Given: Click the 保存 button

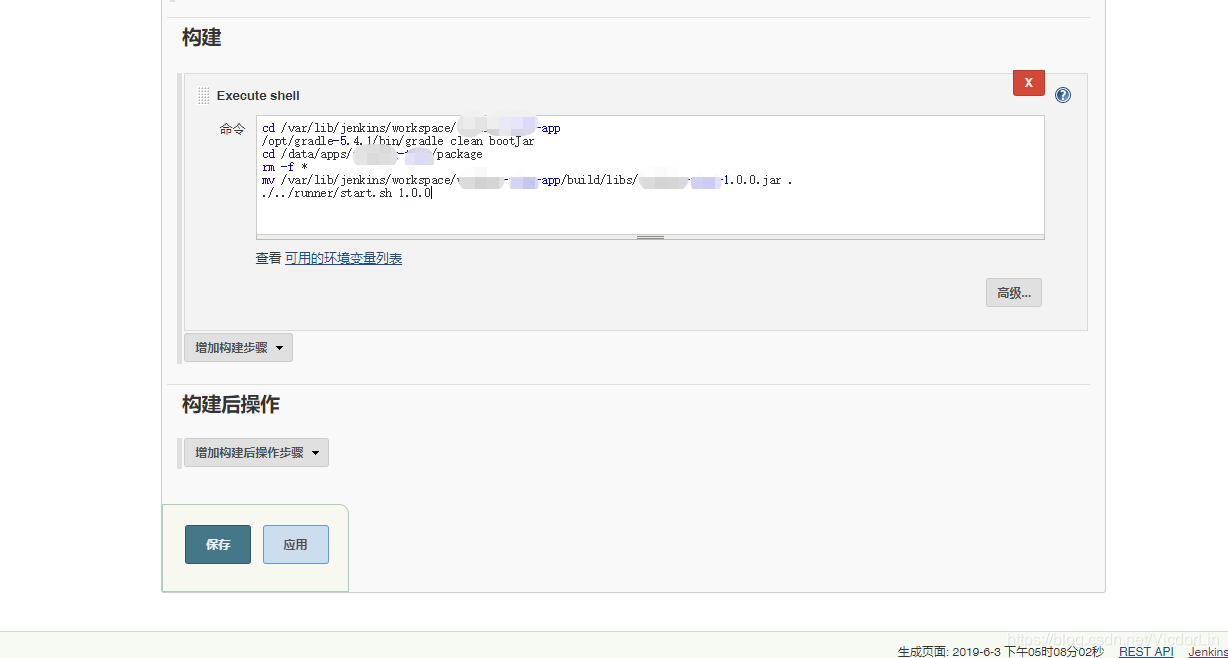Looking at the screenshot, I should (218, 545).
